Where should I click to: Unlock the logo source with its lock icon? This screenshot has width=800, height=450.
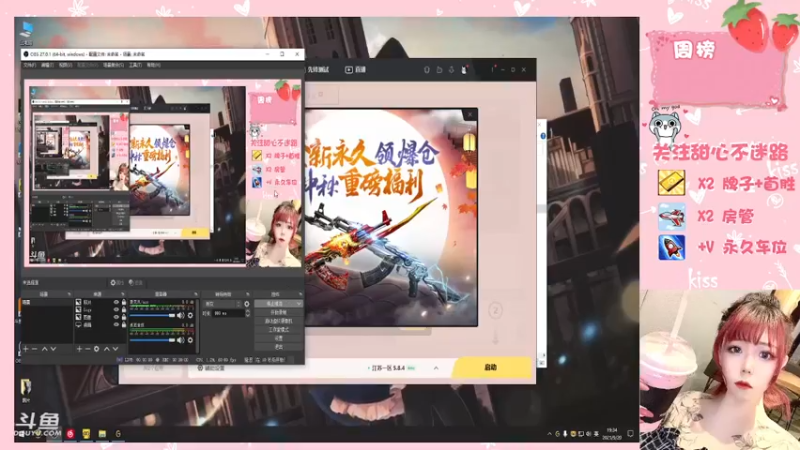coord(123,310)
